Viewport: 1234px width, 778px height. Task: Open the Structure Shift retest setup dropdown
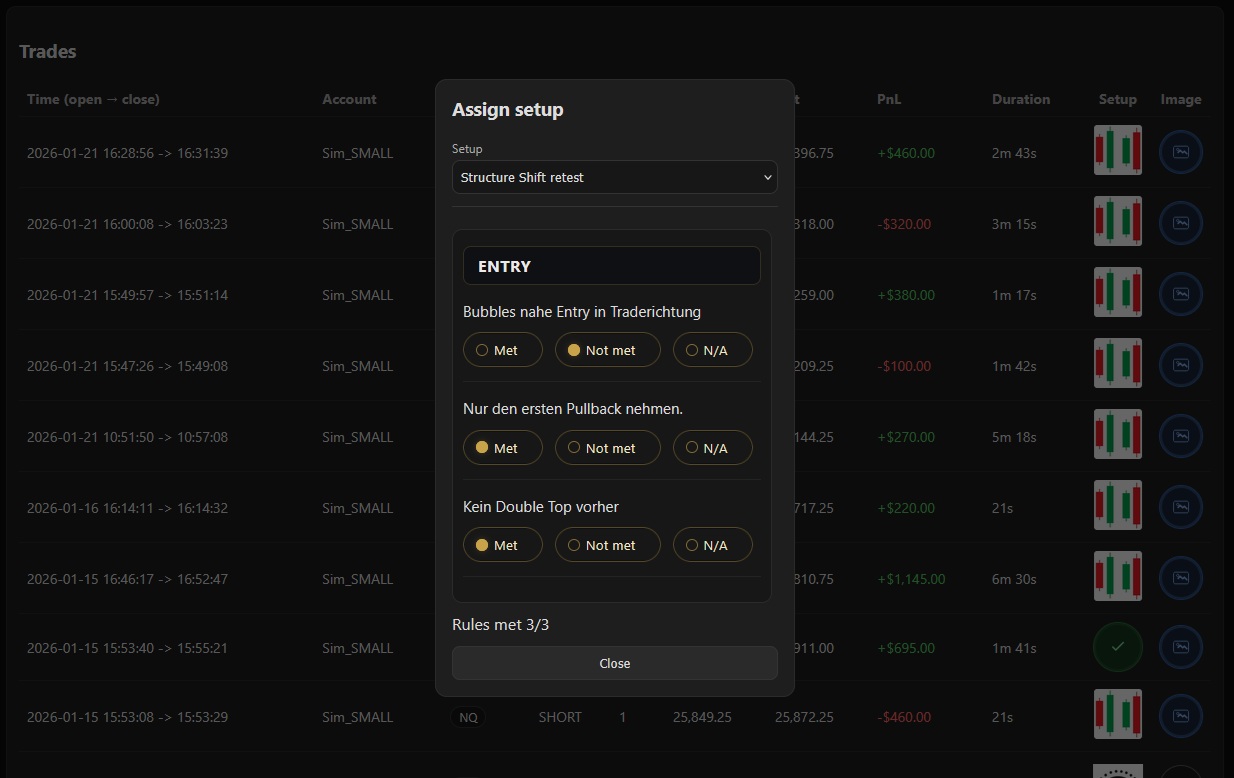pos(614,177)
